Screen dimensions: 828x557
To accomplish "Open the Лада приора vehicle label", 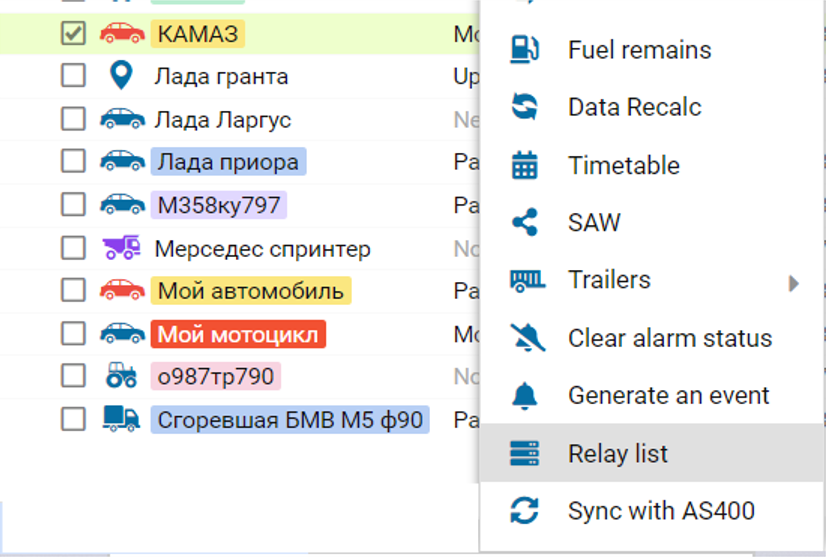I will coord(228,162).
